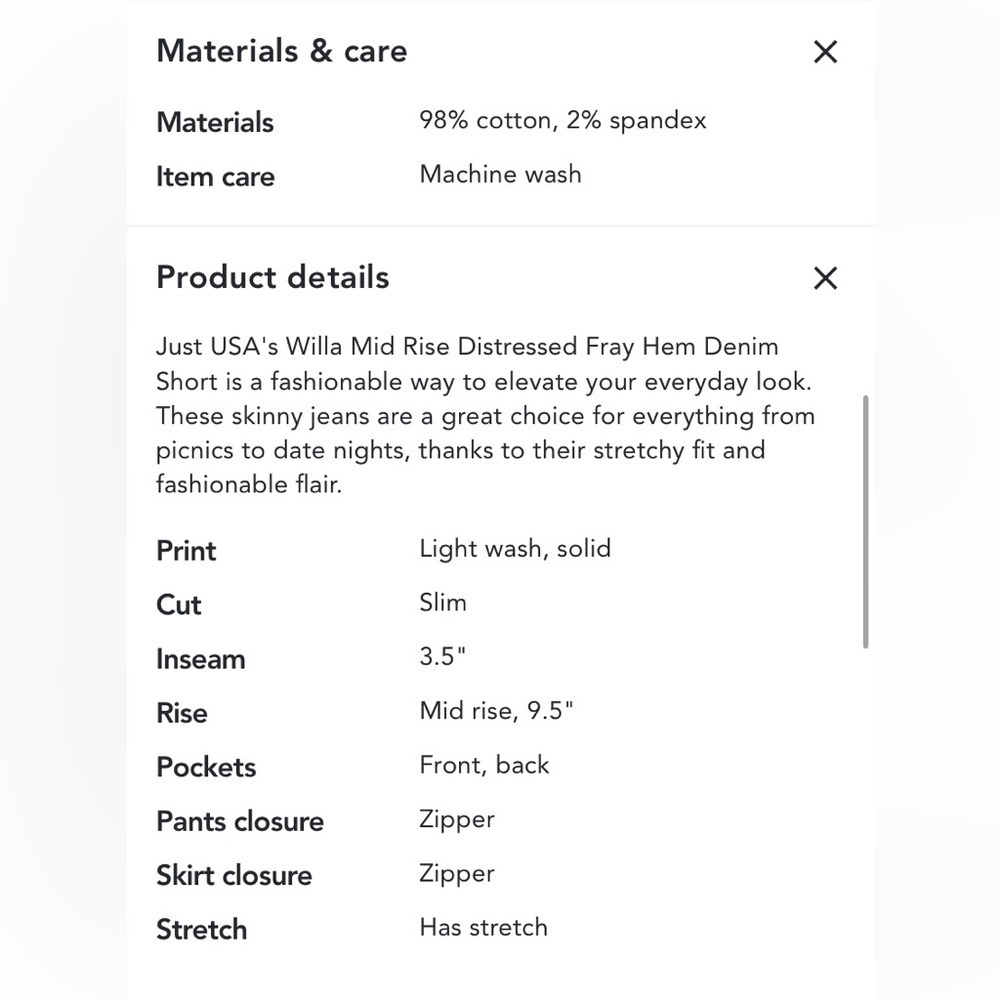Select the Inseam label
1000x1000 pixels.
200,659
